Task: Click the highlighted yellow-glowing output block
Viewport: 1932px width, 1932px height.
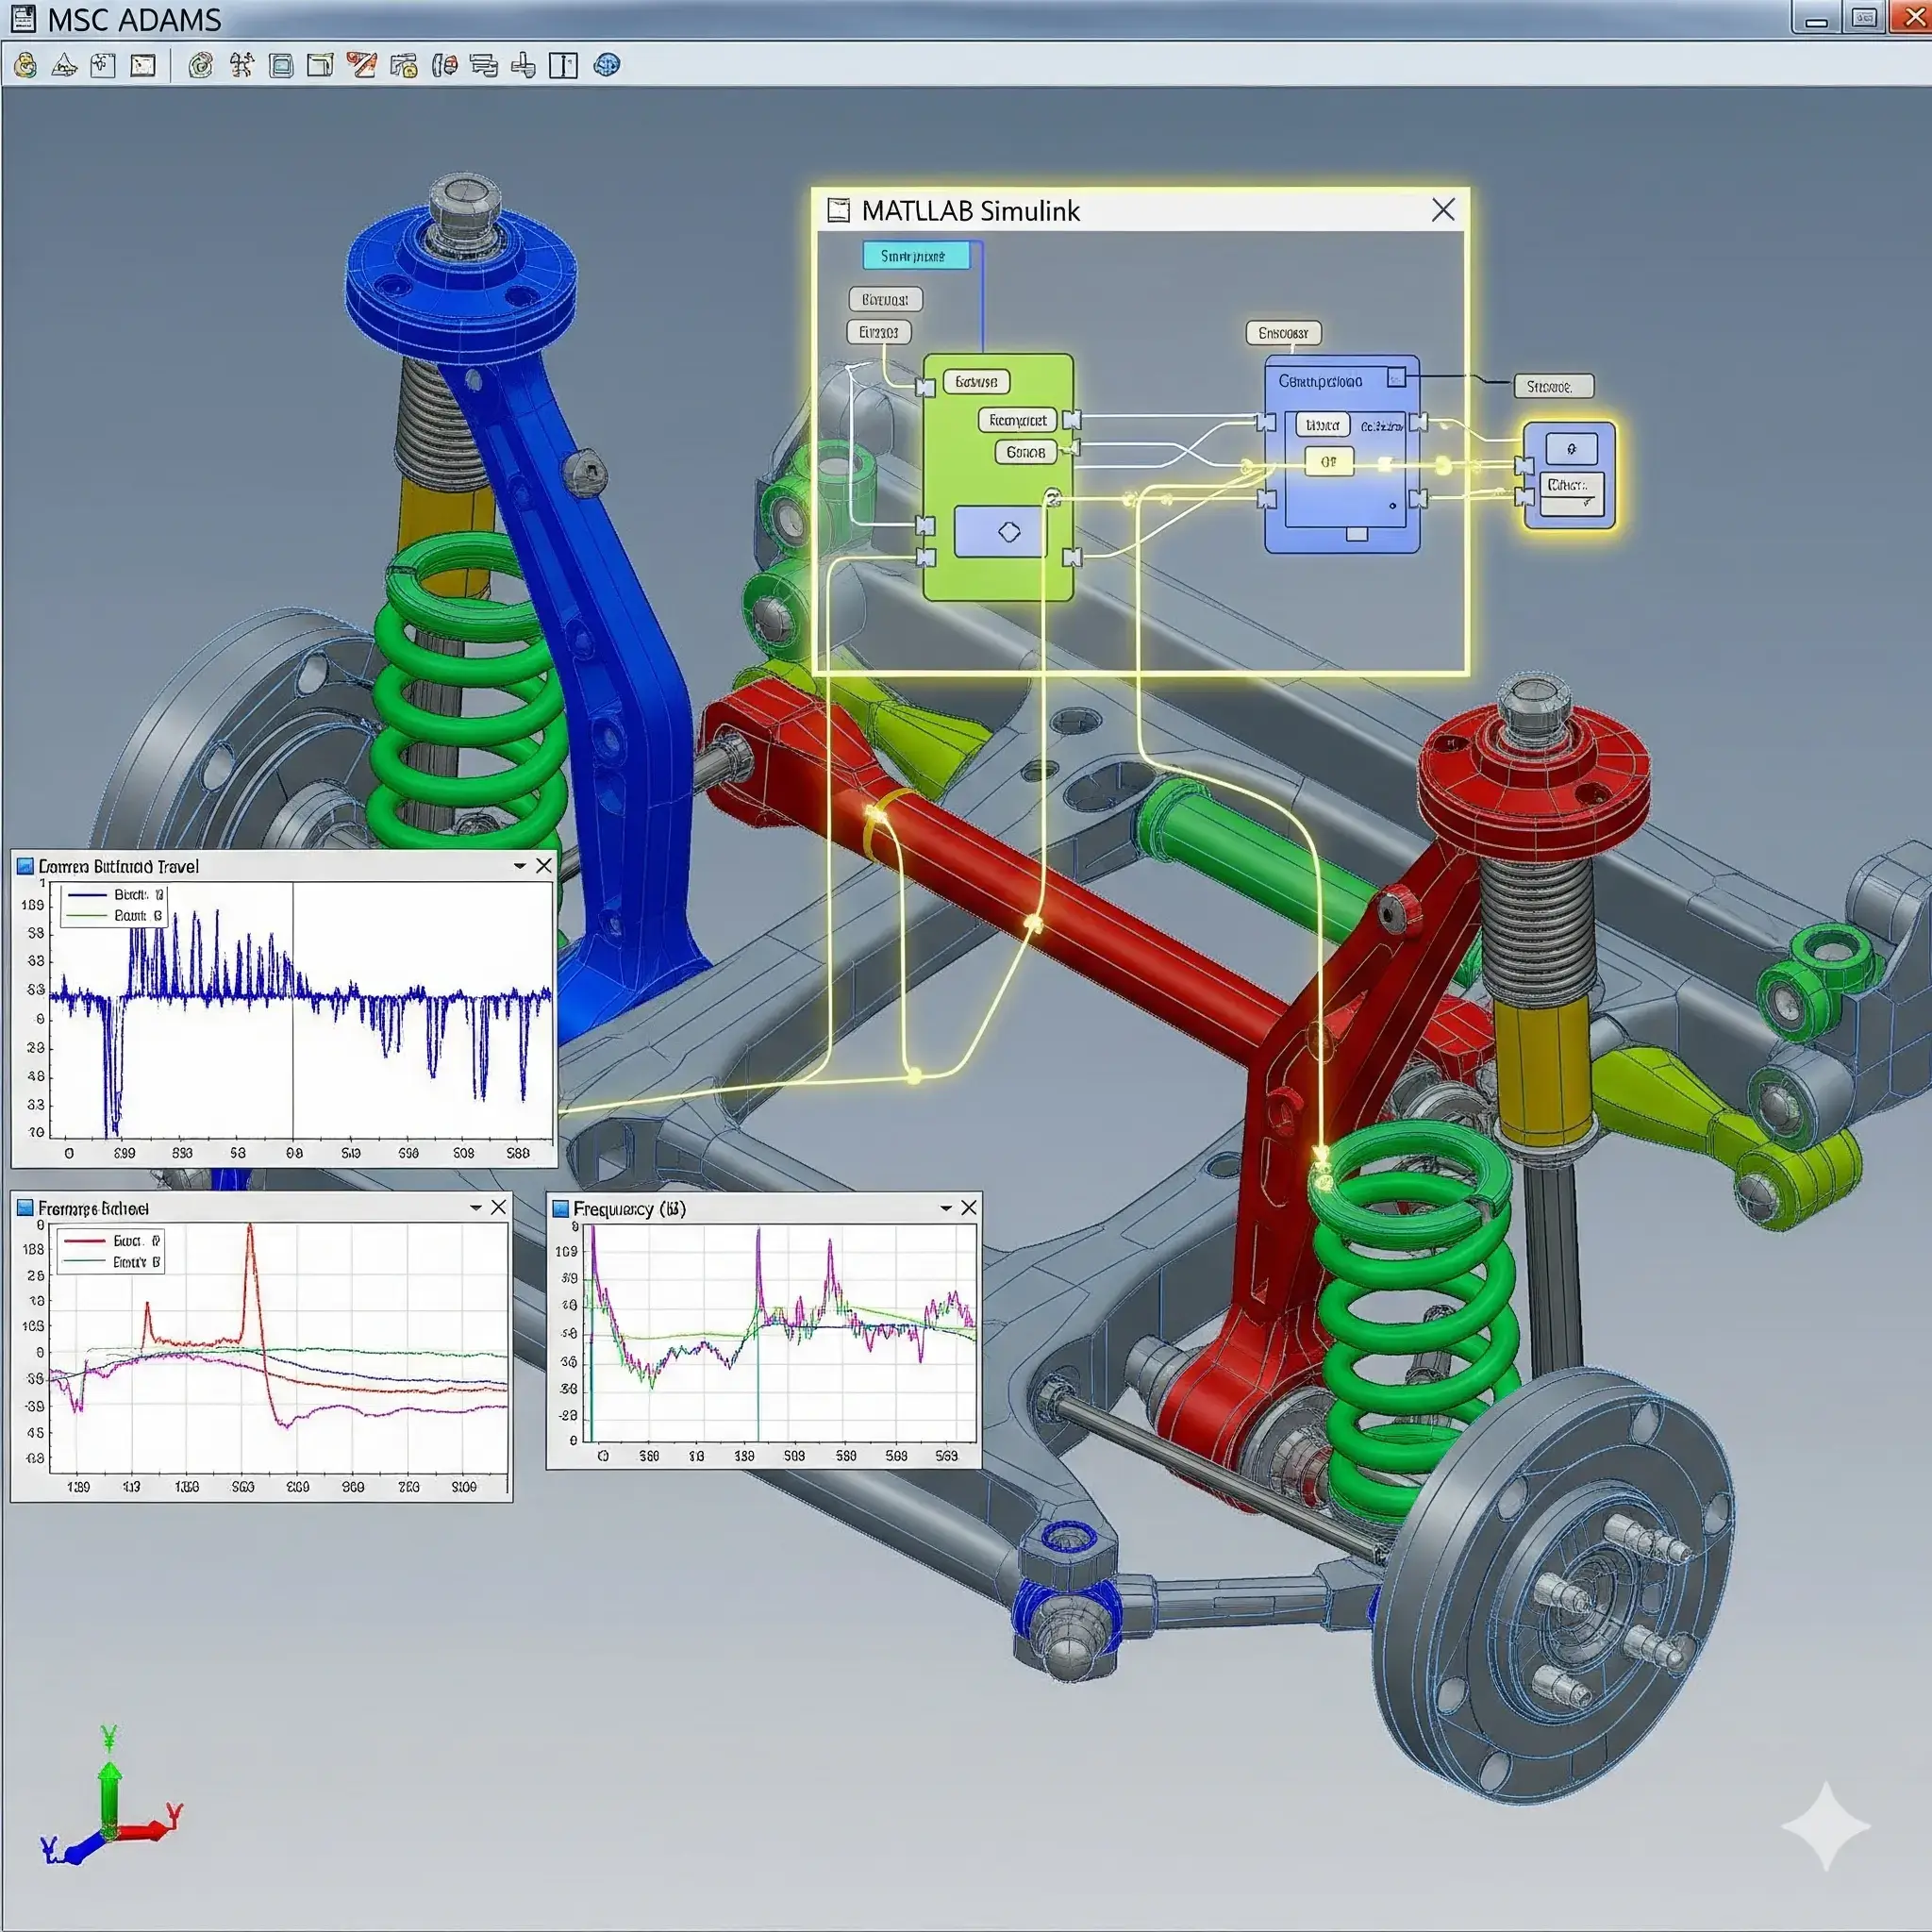Action: pos(1568,476)
